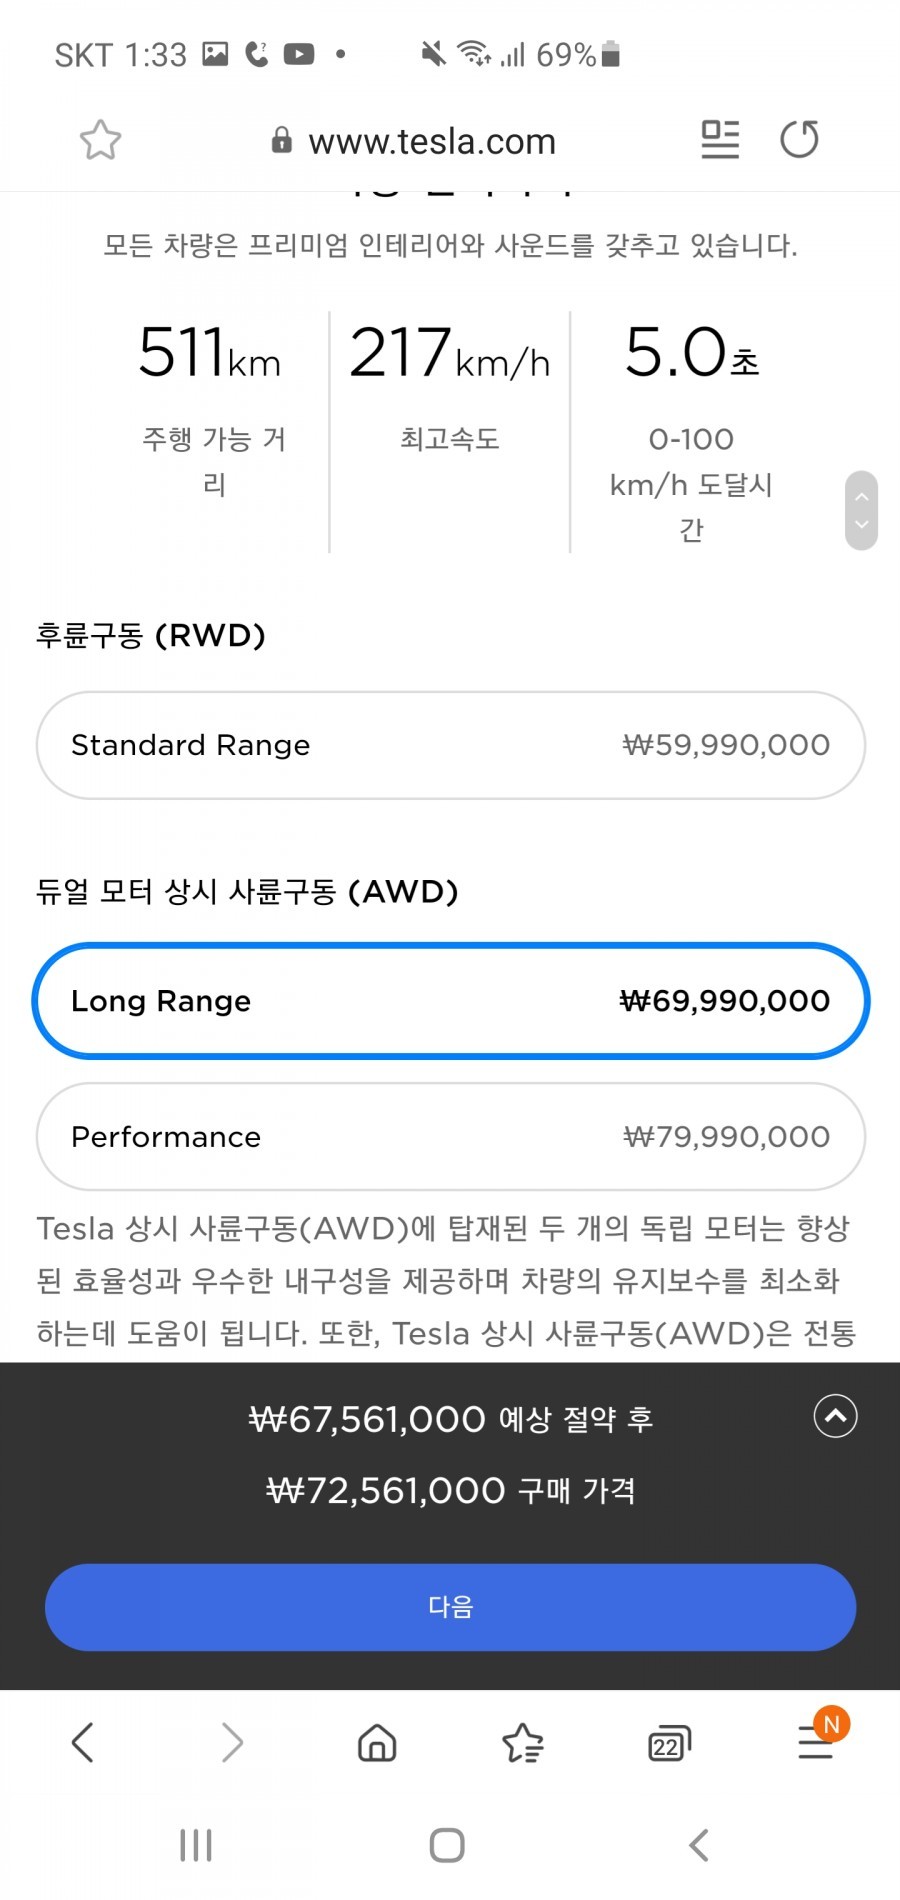Bookmark page with star icon
The width and height of the screenshot is (900, 1900).
(100, 140)
